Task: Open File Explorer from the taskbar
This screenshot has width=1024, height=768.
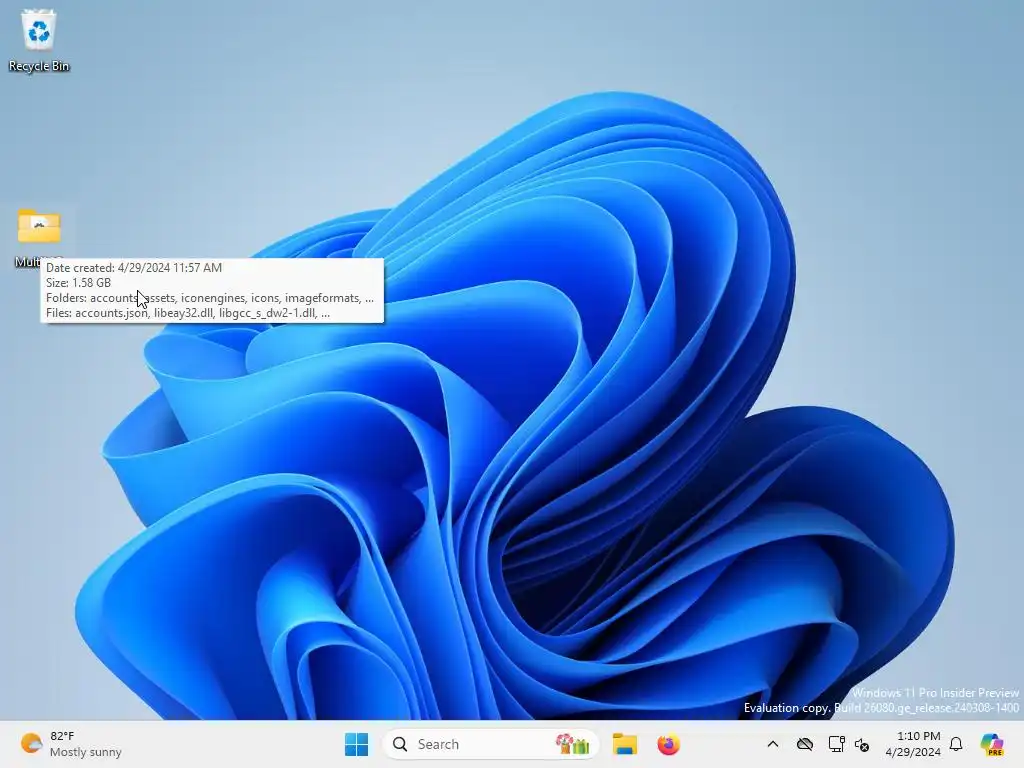Action: (x=624, y=744)
